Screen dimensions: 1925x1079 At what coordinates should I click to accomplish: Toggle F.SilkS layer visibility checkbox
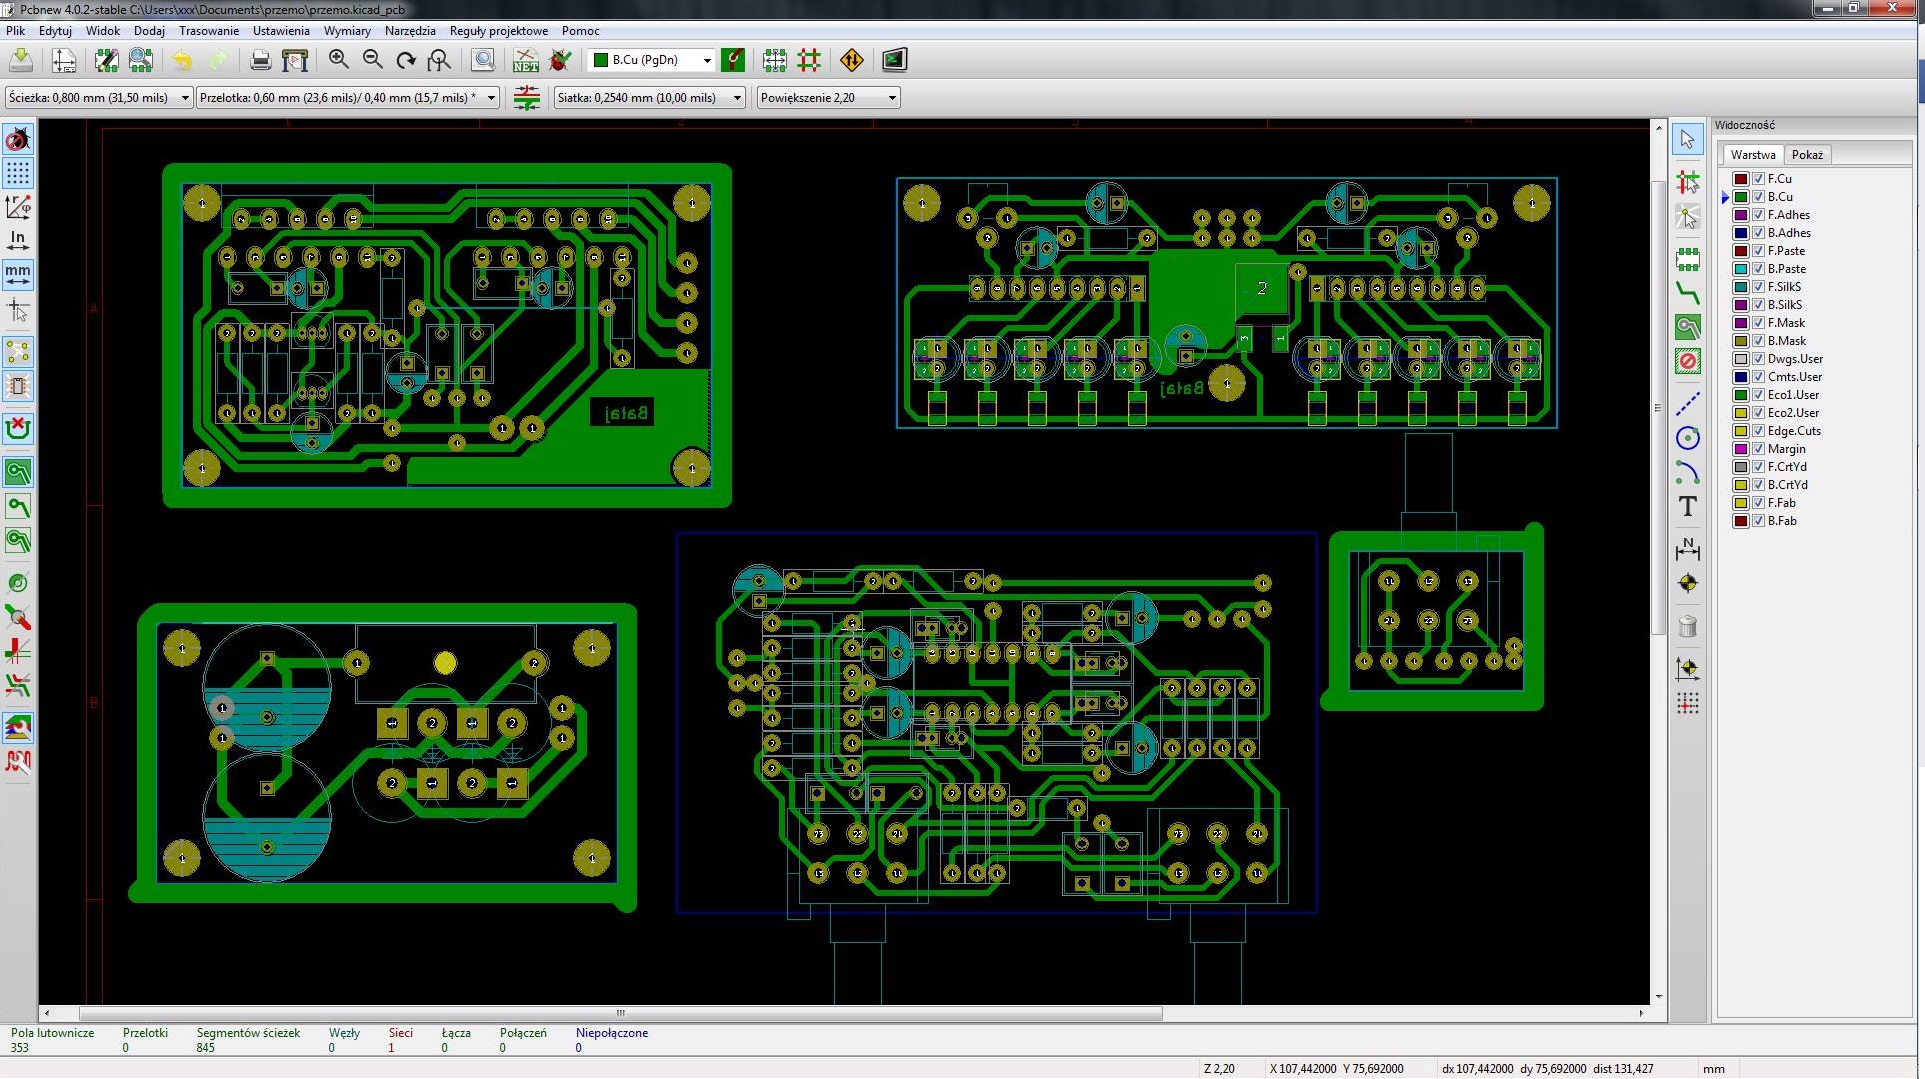1758,287
